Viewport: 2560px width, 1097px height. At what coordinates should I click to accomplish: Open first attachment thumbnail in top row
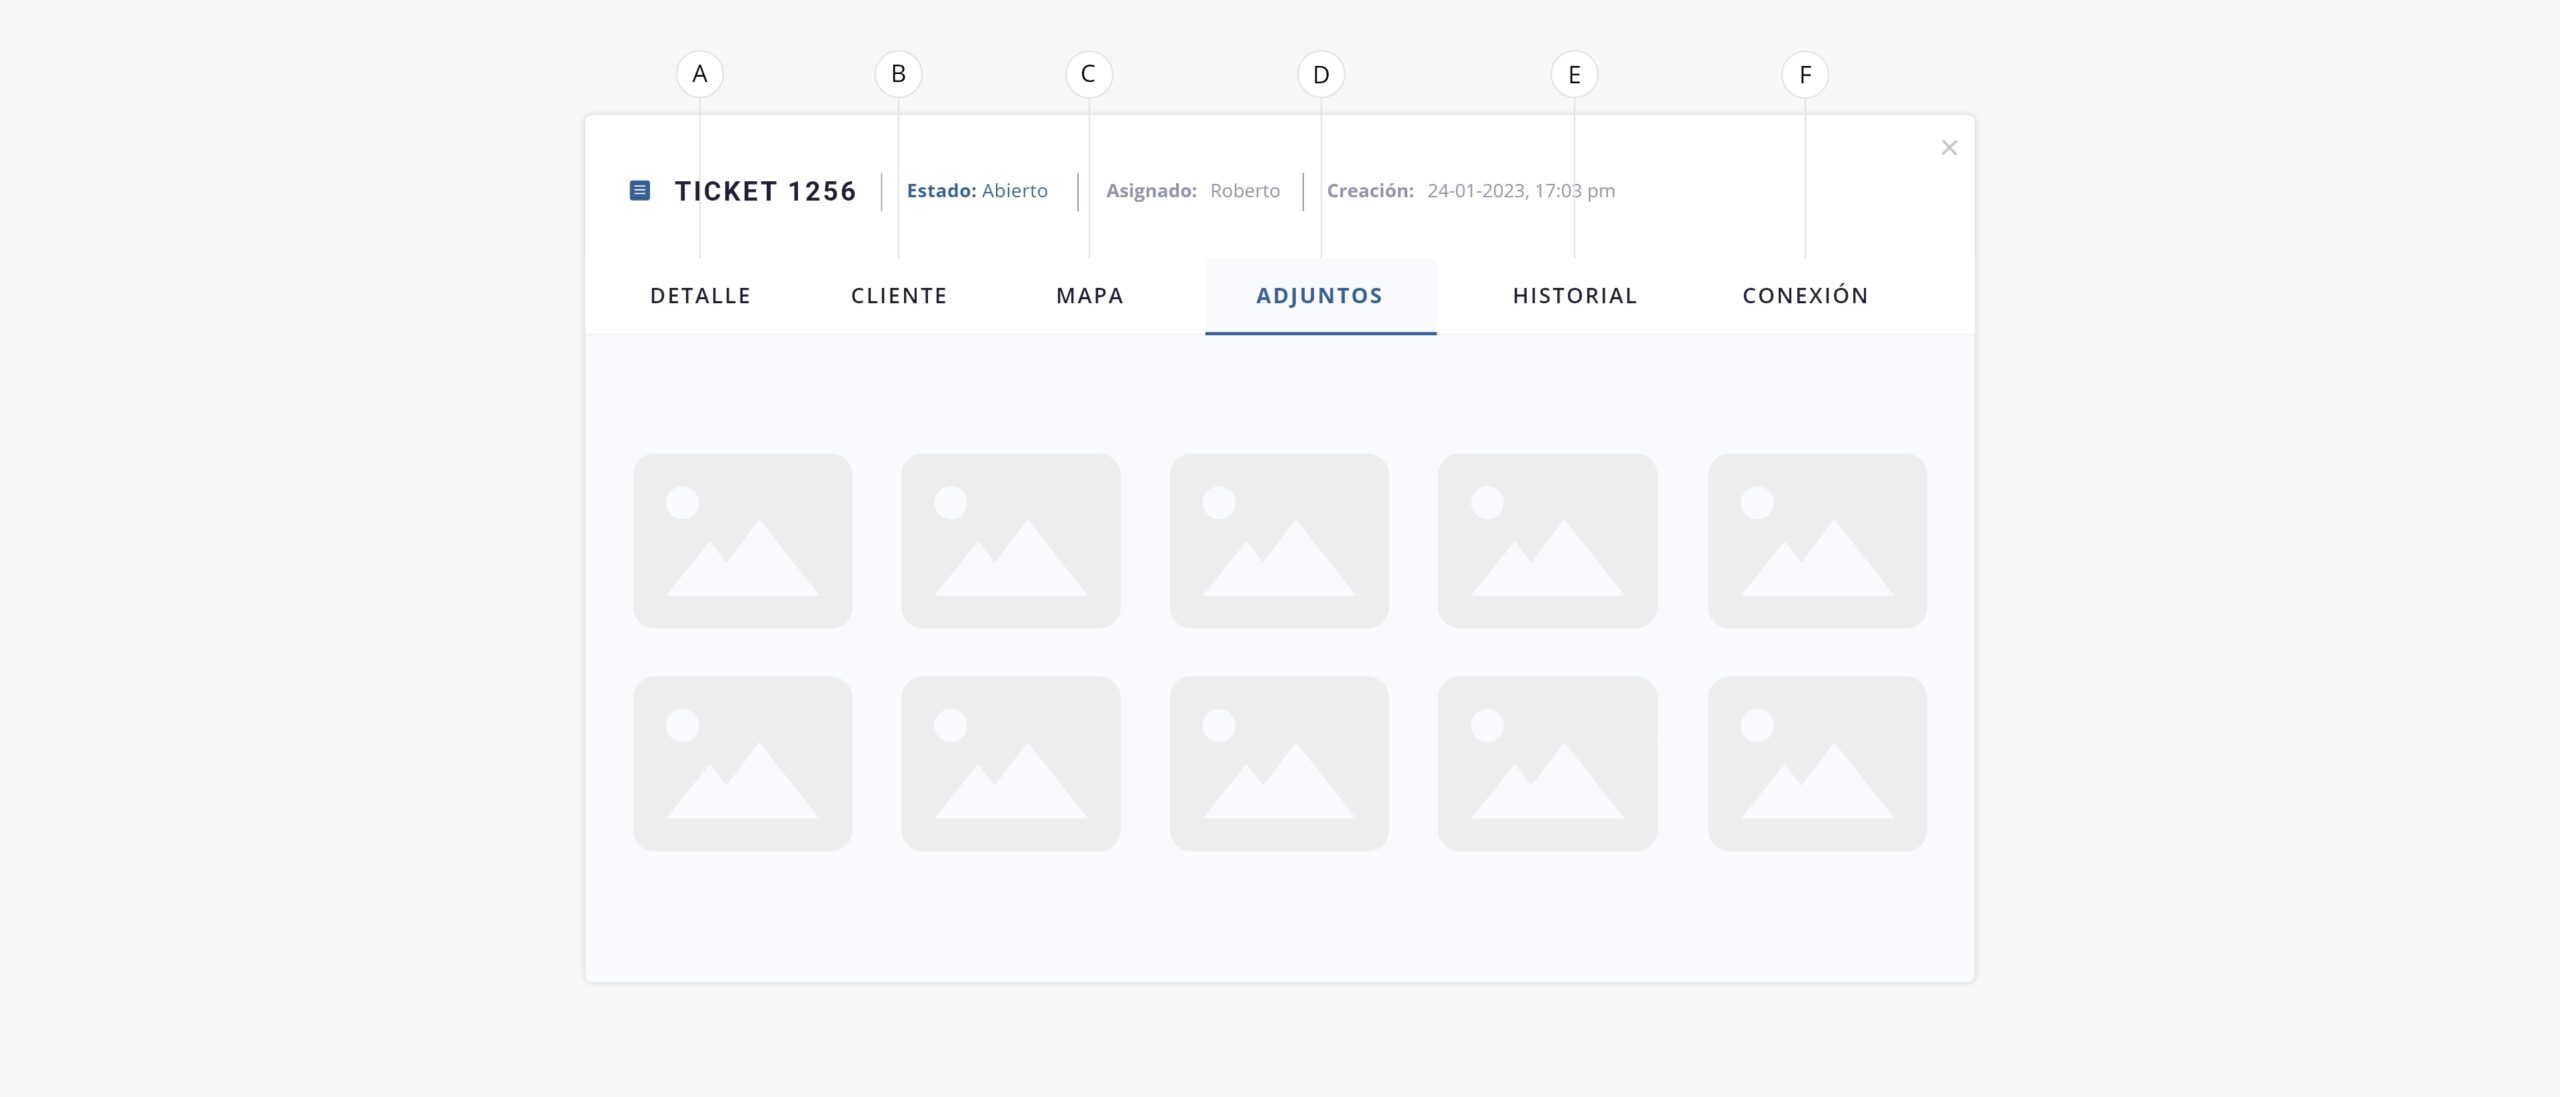click(742, 541)
